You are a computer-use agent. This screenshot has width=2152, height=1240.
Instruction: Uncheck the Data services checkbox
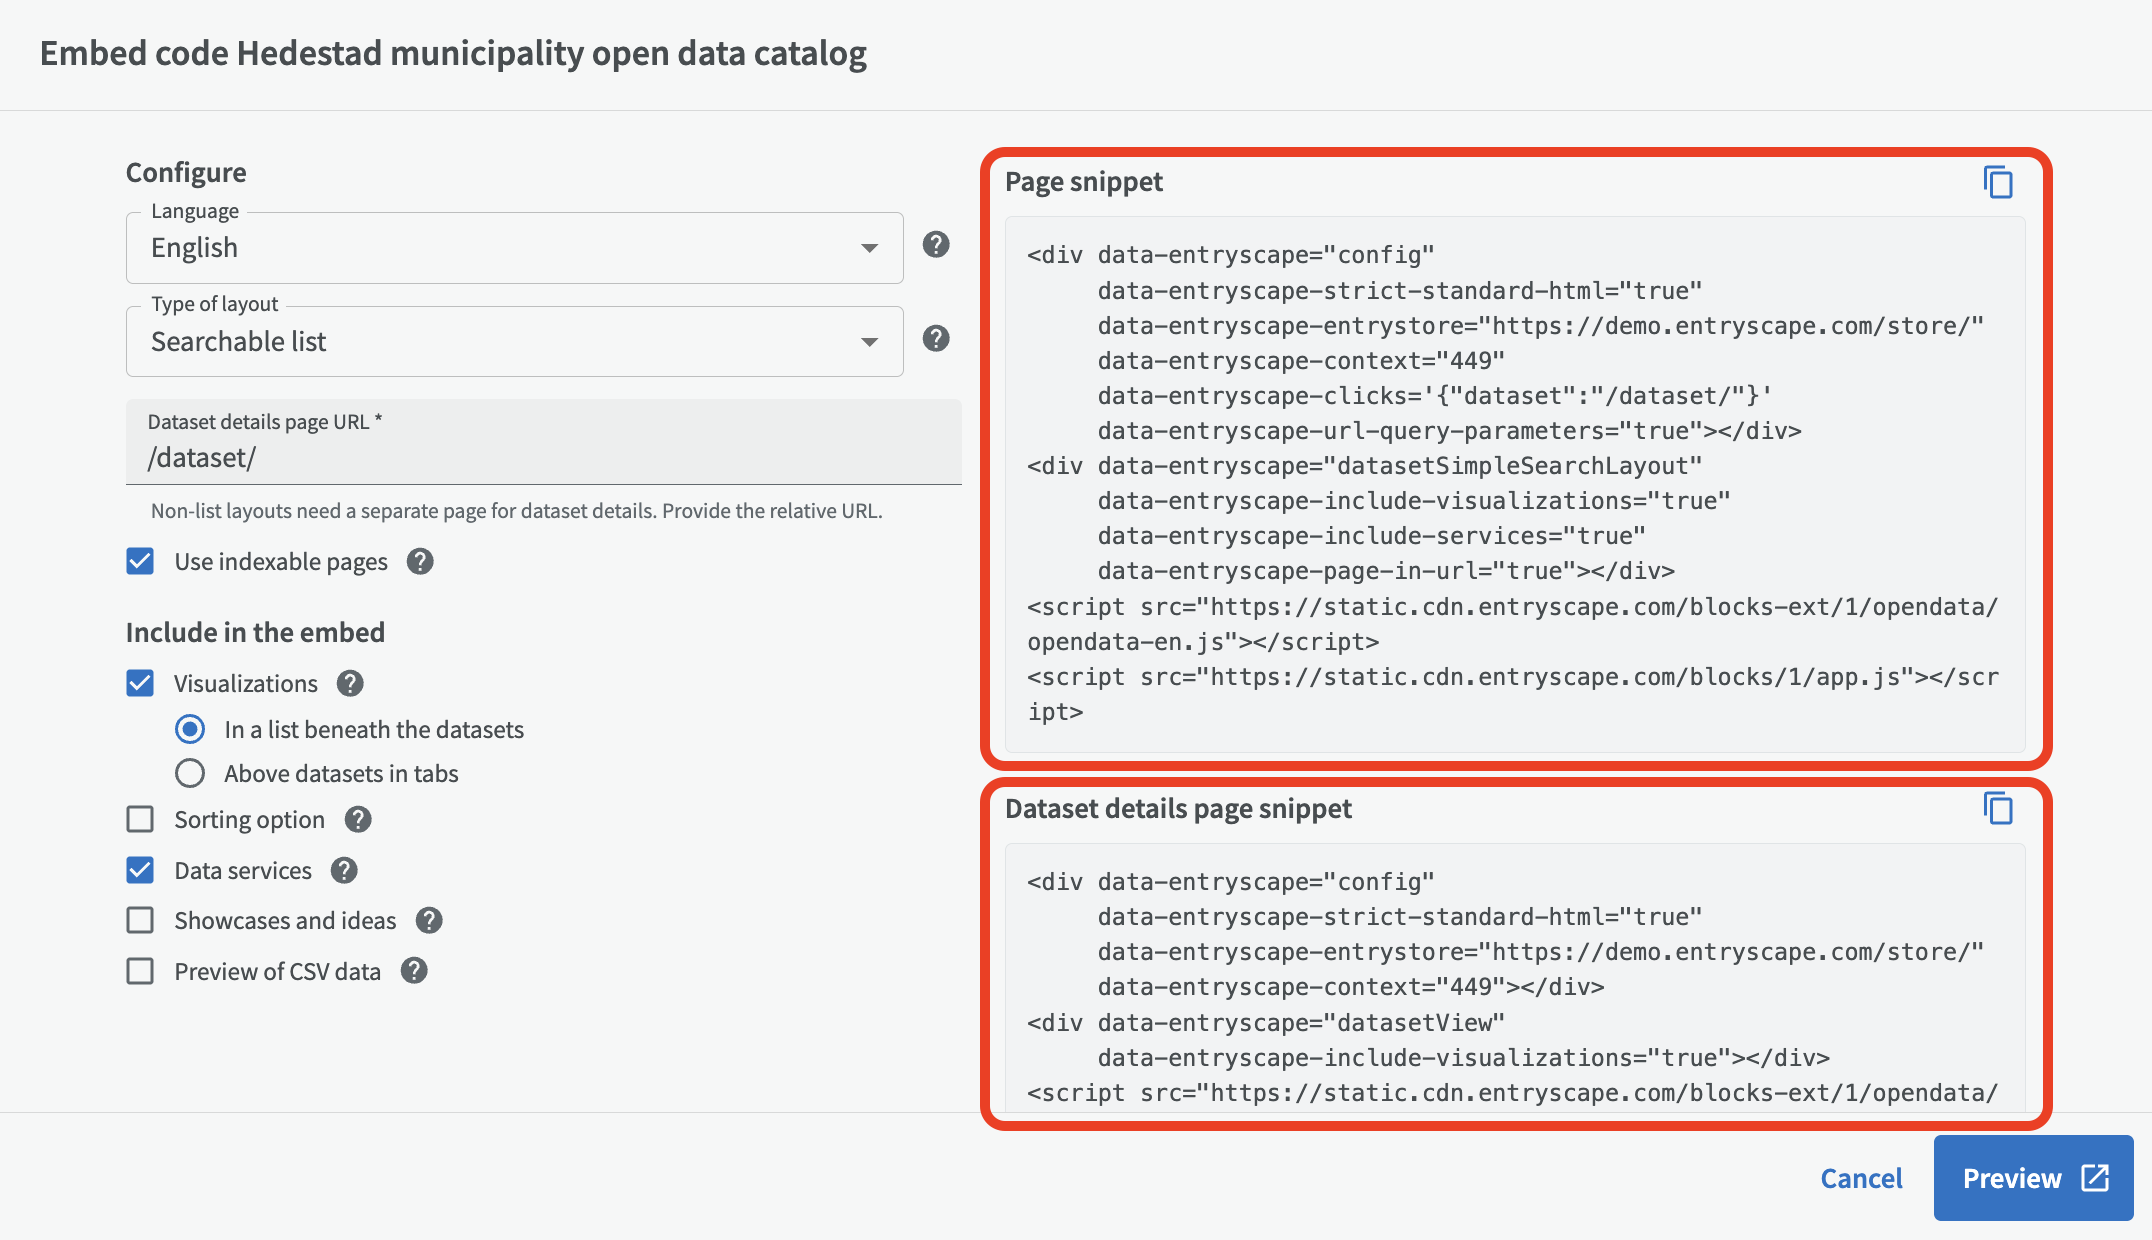(x=140, y=871)
